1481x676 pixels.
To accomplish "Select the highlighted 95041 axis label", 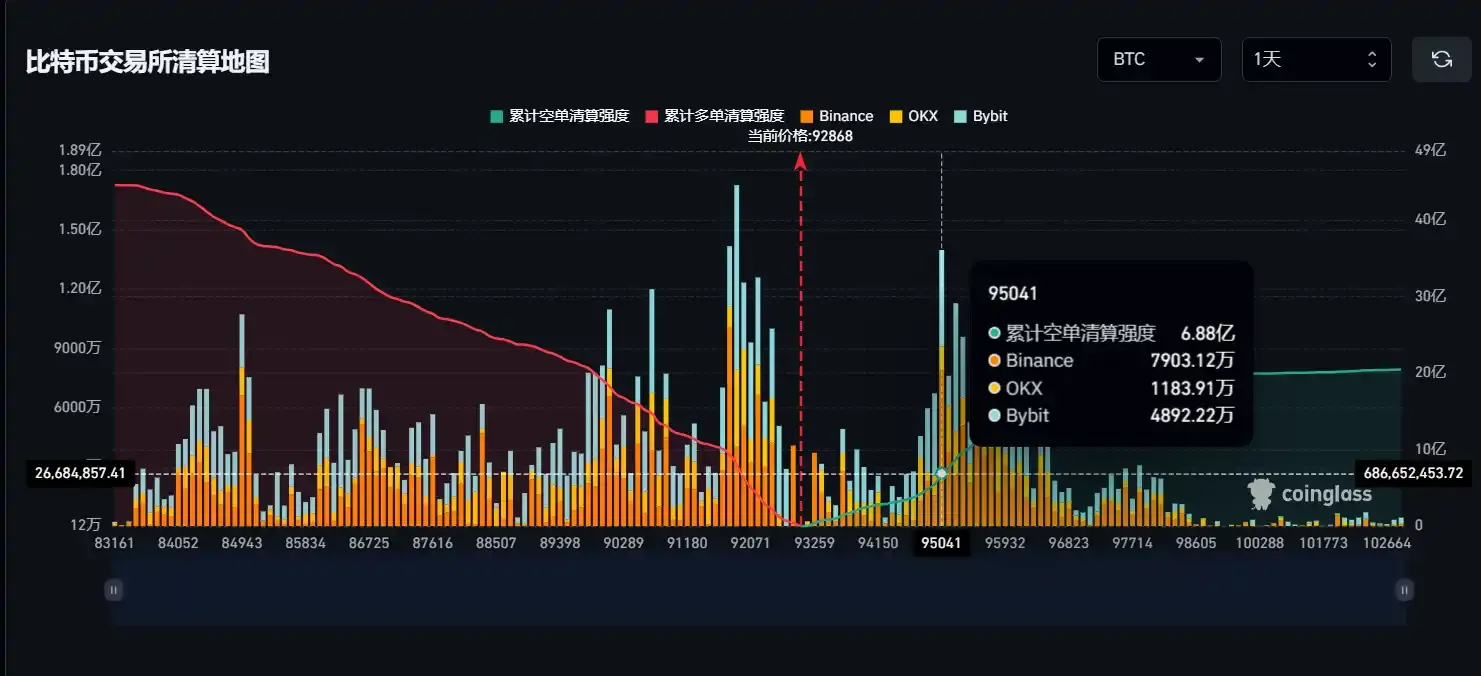I will tap(940, 543).
